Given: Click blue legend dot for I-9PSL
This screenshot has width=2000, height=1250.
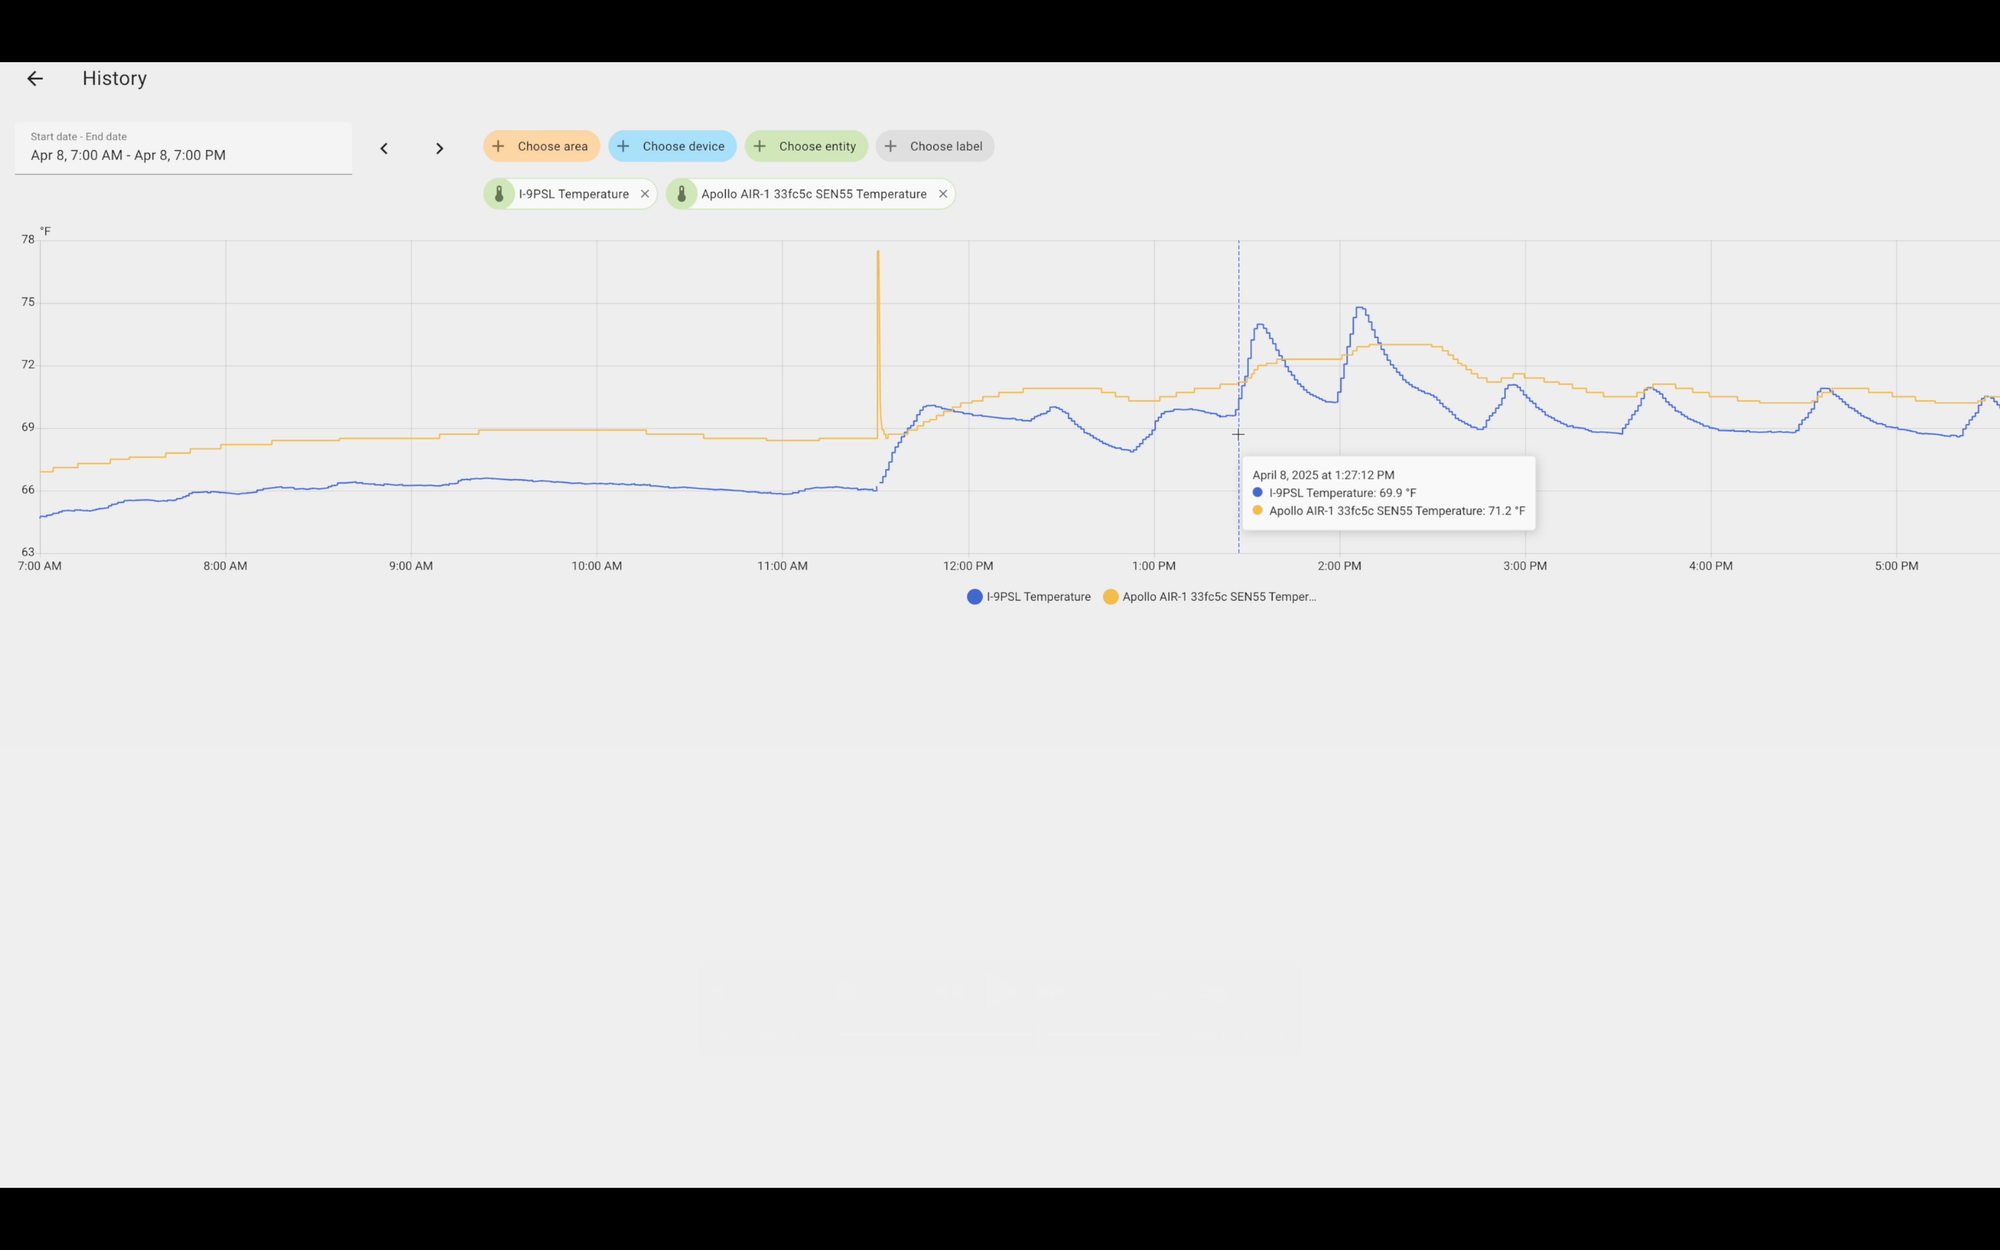Looking at the screenshot, I should point(974,597).
